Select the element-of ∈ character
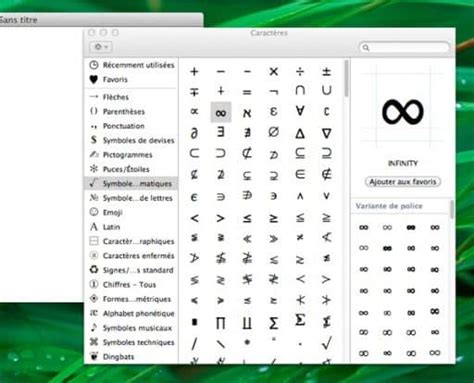Image resolution: width=474 pixels, height=383 pixels. 300,174
